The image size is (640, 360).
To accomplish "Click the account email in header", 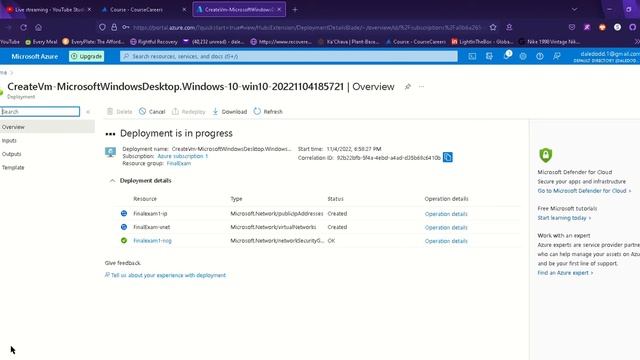I will 610,53.
